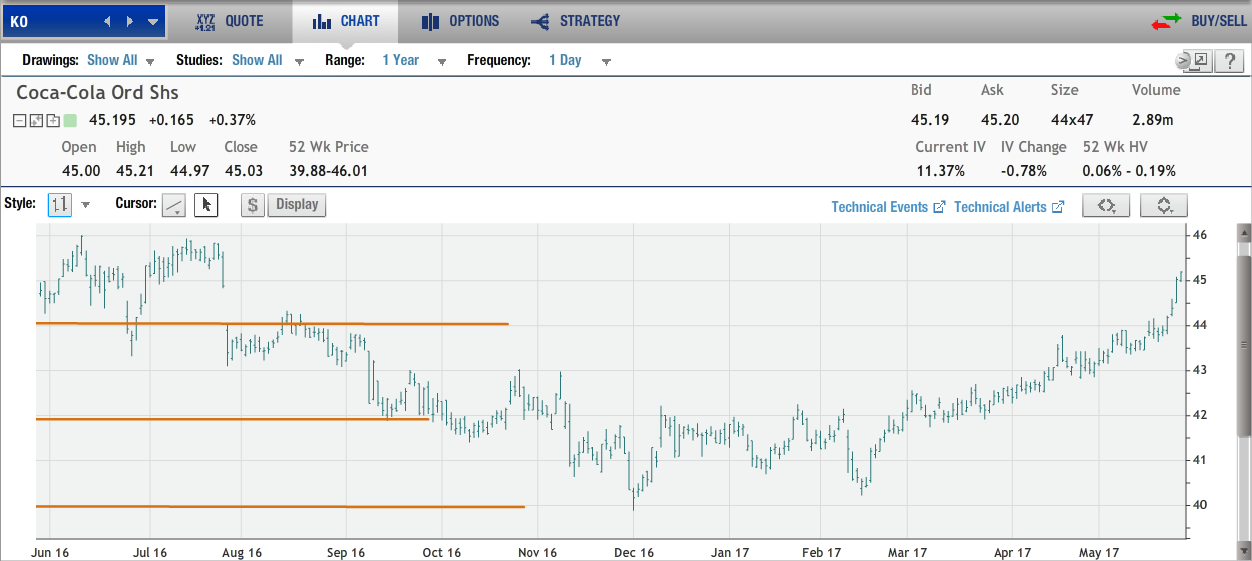
Task: Click the vertical zoom arrows button
Action: (1164, 206)
